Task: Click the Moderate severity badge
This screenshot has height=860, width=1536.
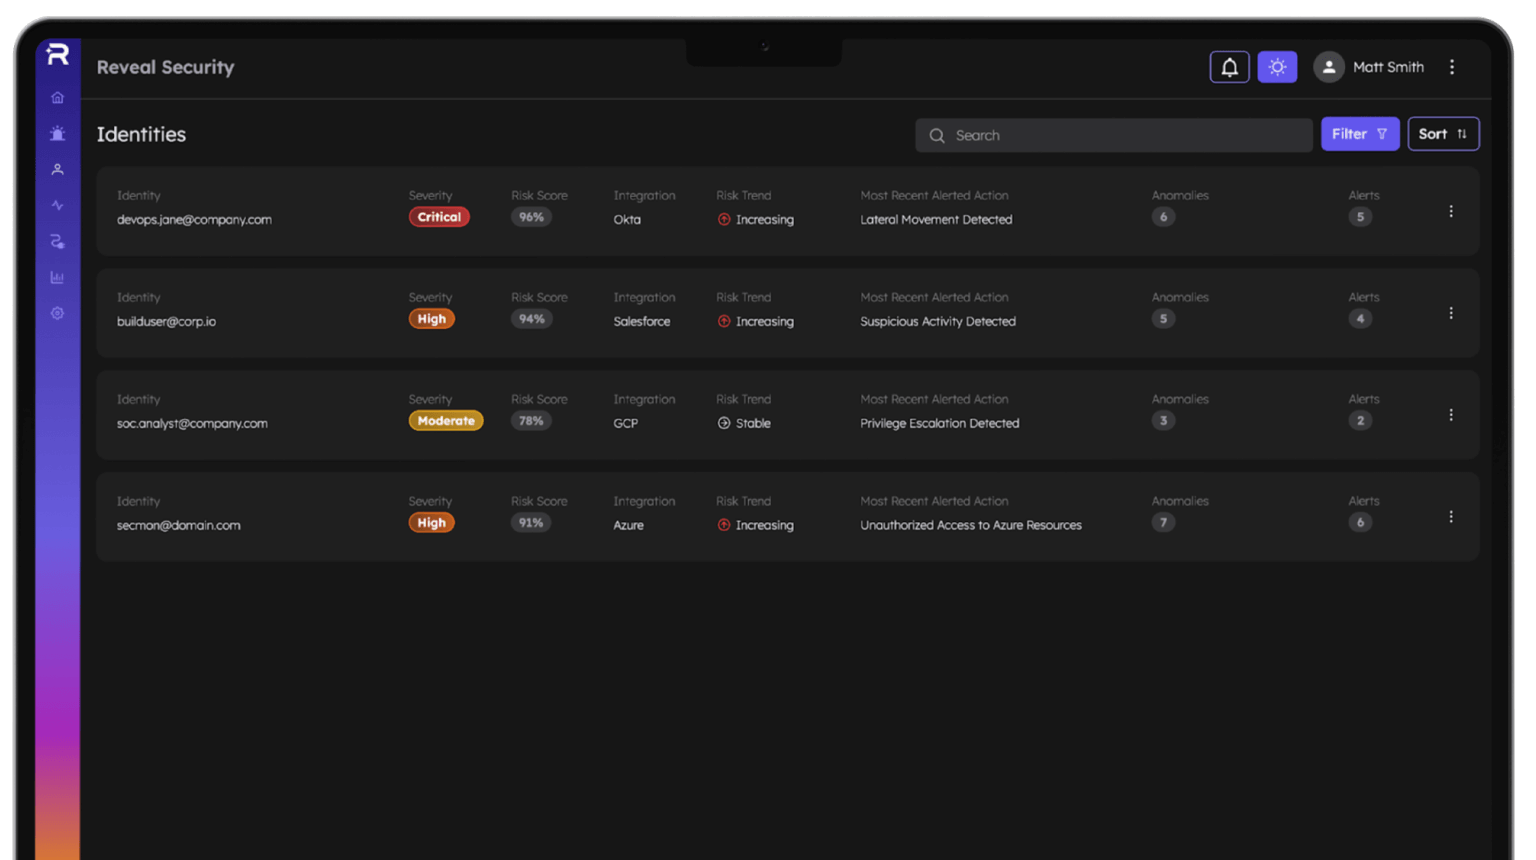Action: pos(446,421)
